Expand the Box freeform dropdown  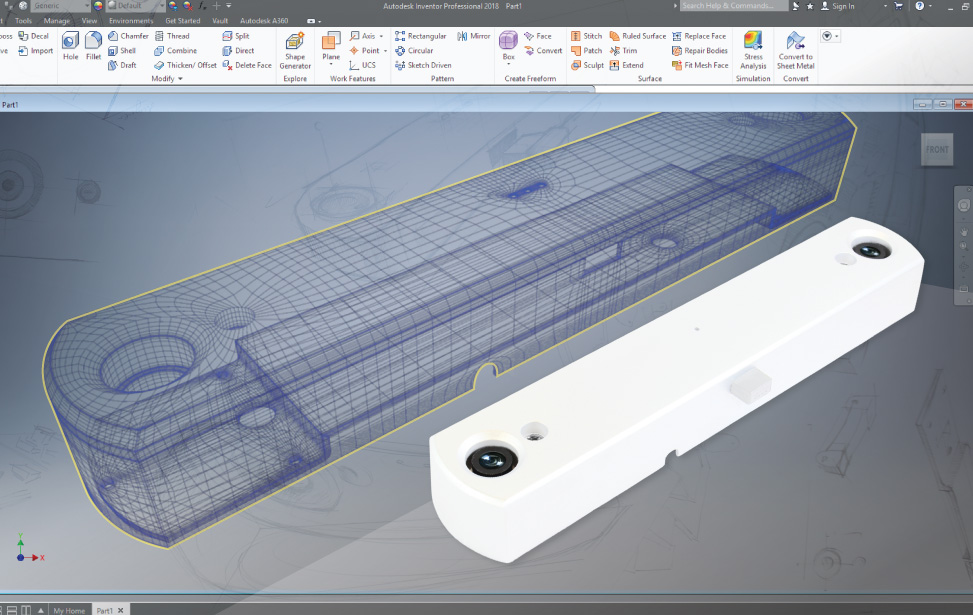508,66
